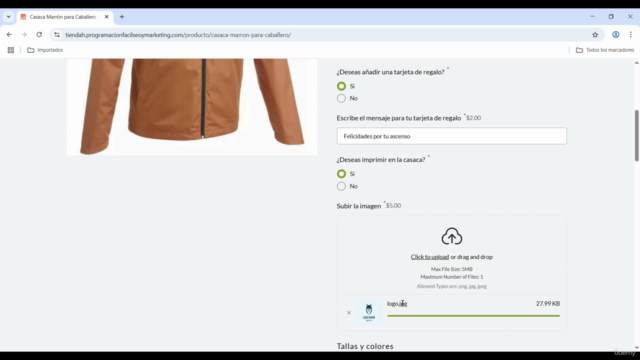
Task: Click 'Max File Size: 5MB' text
Action: [451, 269]
